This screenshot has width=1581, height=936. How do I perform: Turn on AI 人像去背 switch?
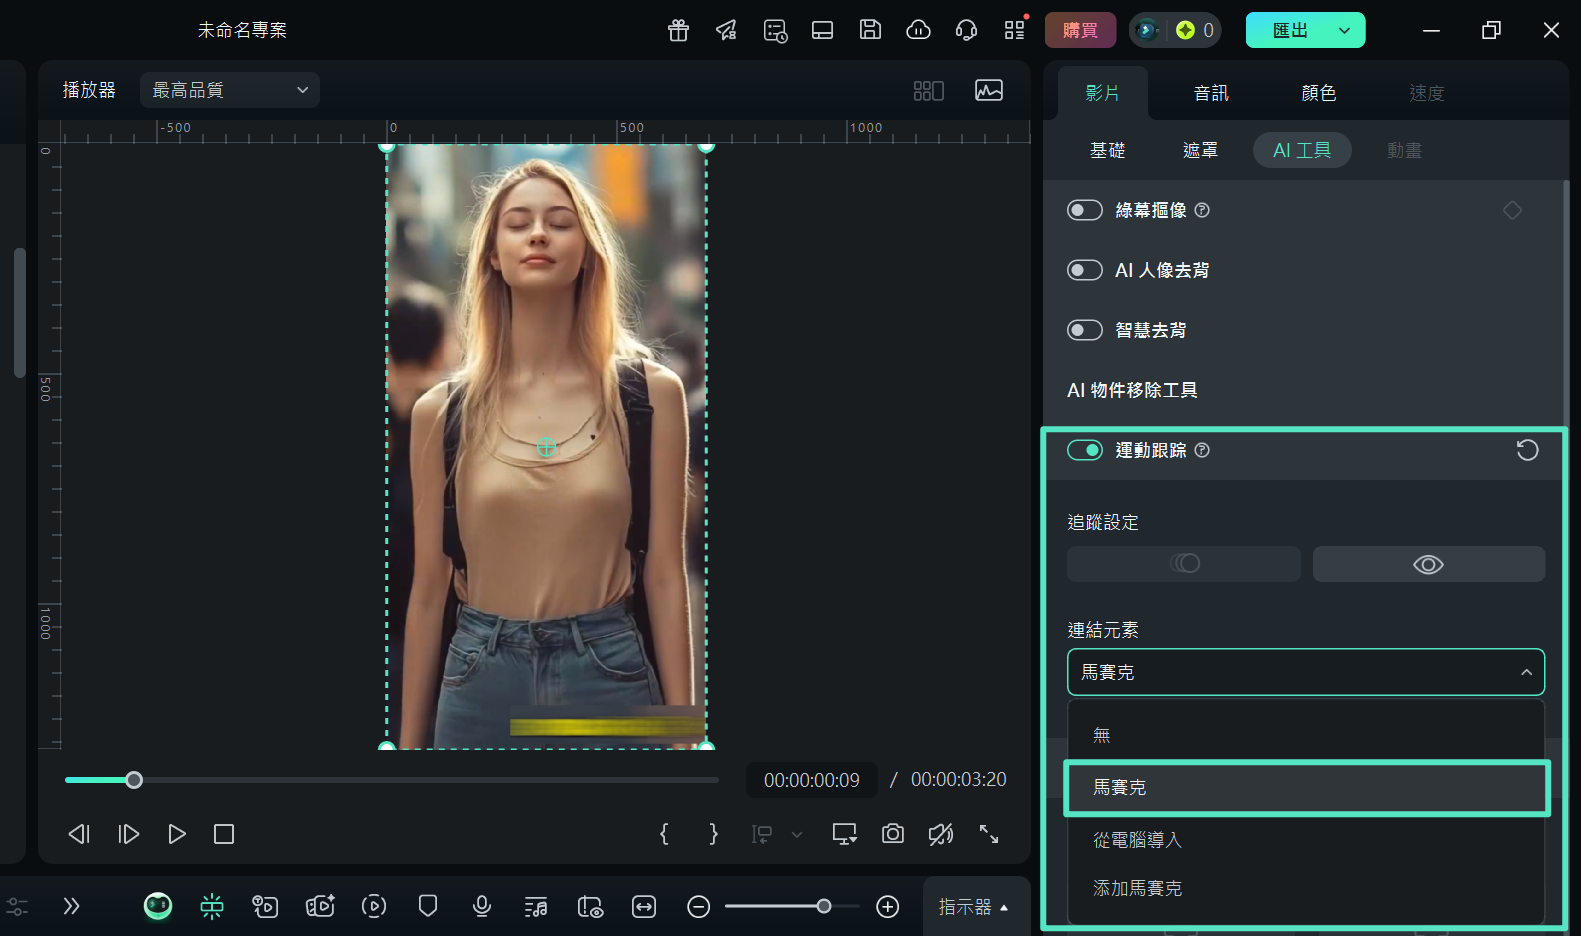coord(1085,270)
